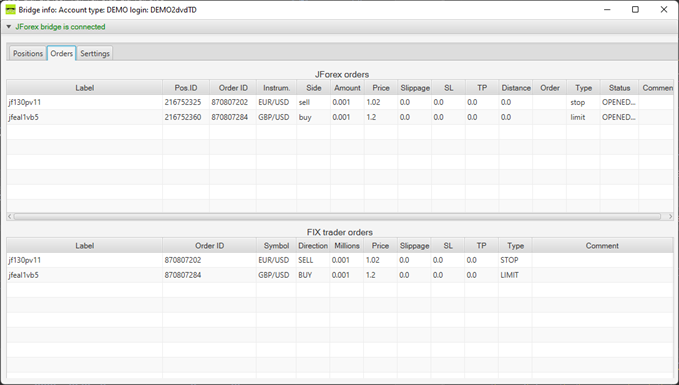Sort JForex orders by Side column
679x385 pixels.
314,88
